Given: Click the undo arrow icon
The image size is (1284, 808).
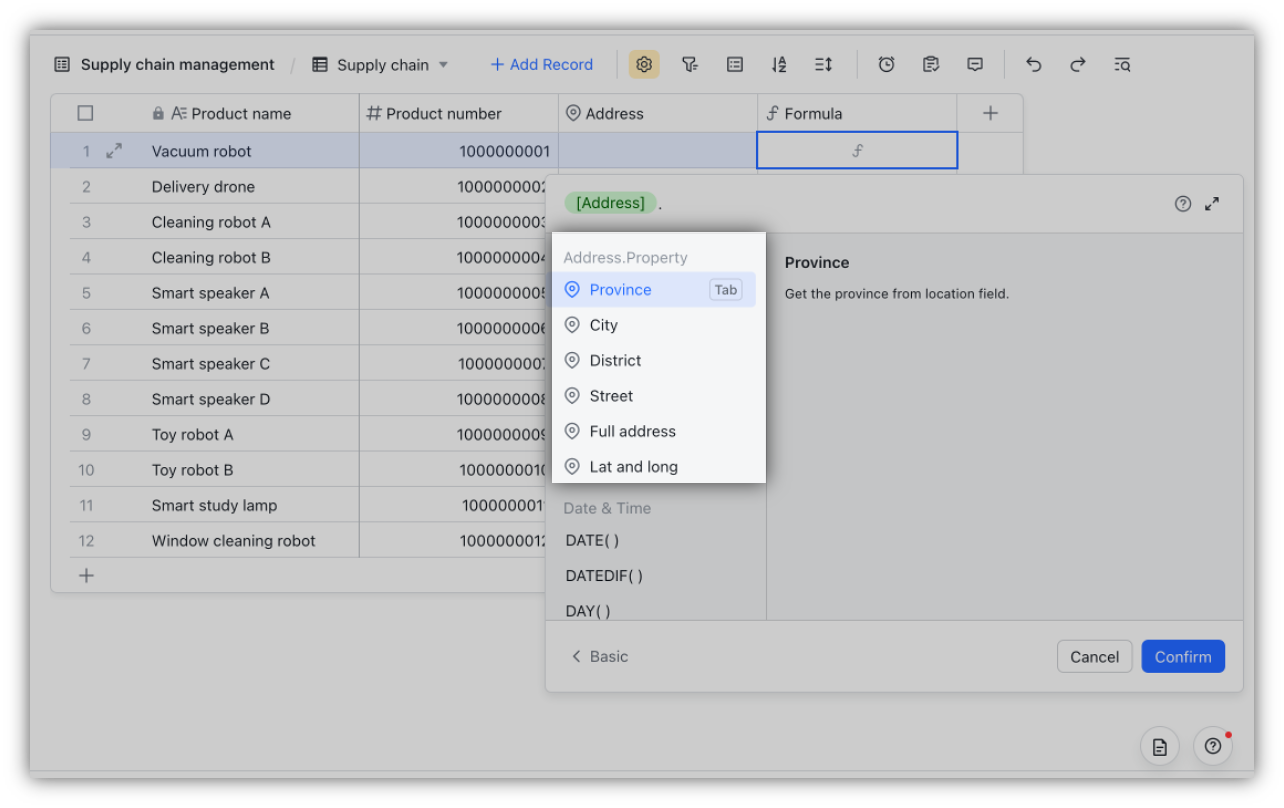Looking at the screenshot, I should [x=1034, y=64].
